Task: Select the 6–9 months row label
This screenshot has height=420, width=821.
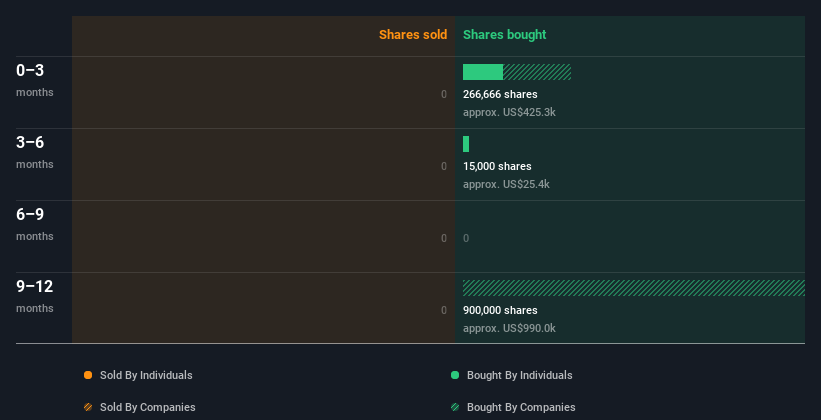Action: pos(35,224)
